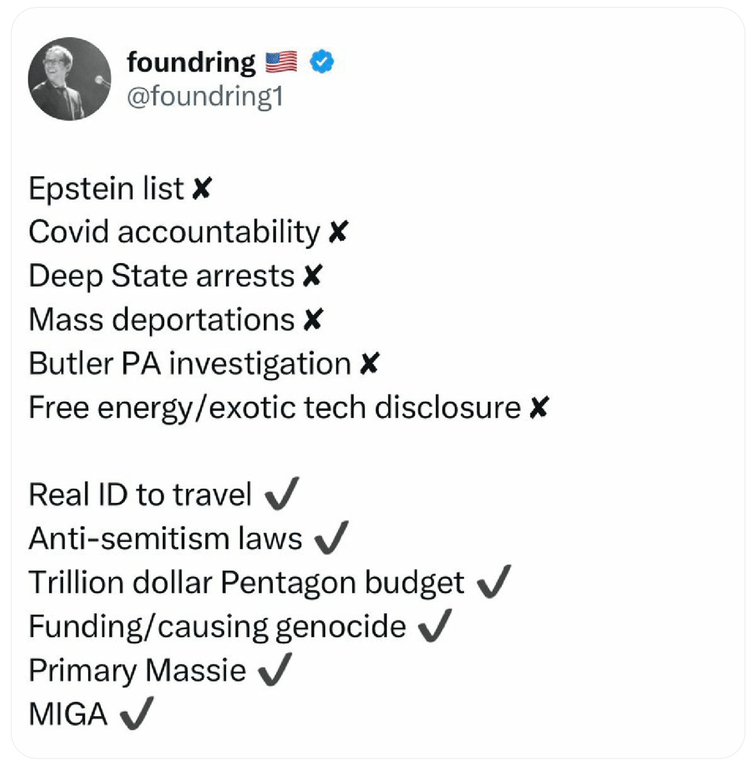Open the @foundring1 handle link
The image size is (754, 767).
205,96
